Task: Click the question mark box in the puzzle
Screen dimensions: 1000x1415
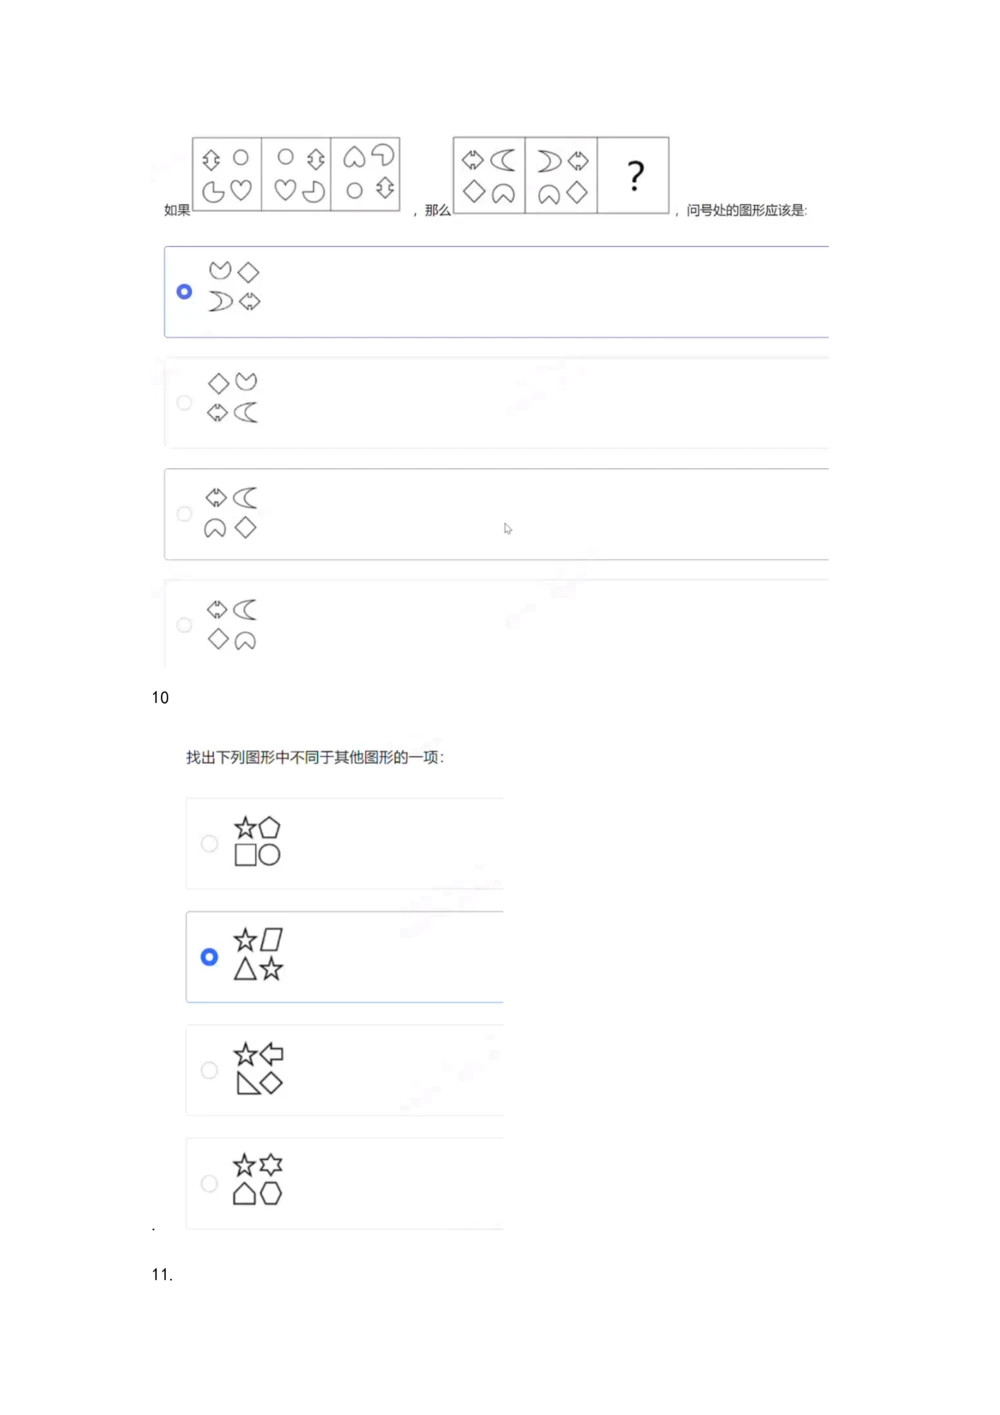Action: [x=634, y=175]
